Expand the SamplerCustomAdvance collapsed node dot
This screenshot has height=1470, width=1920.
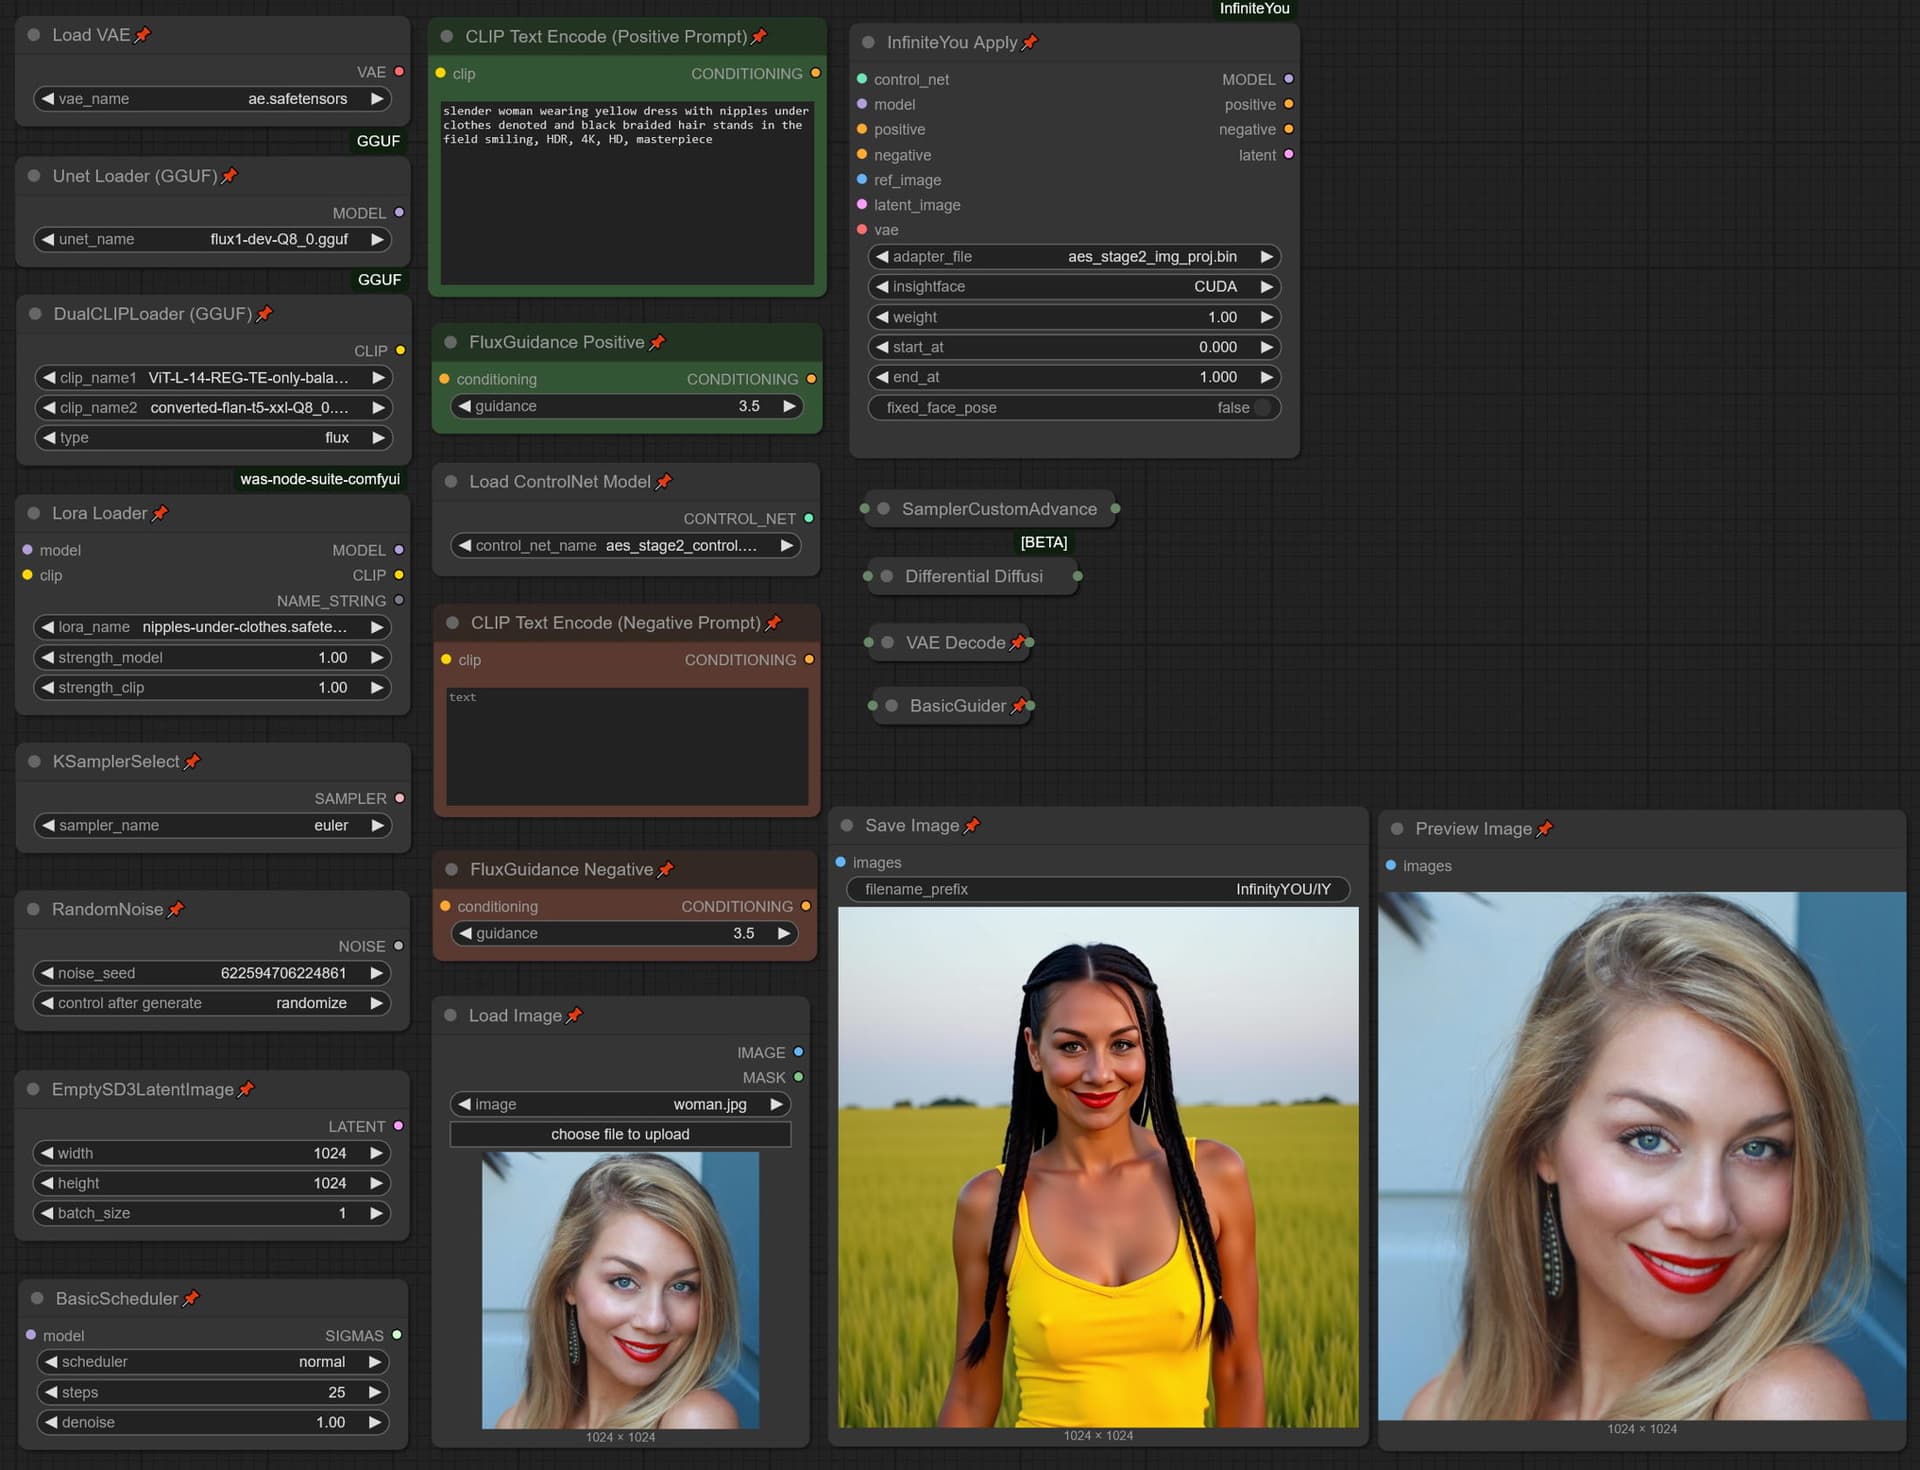(884, 509)
